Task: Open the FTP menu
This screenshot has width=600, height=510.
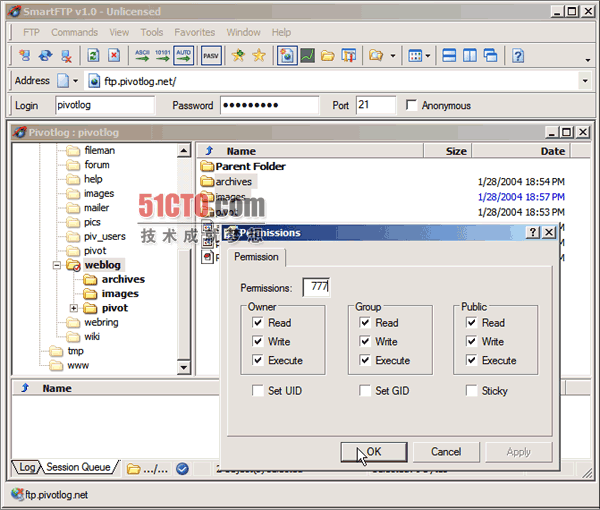Action: 31,32
